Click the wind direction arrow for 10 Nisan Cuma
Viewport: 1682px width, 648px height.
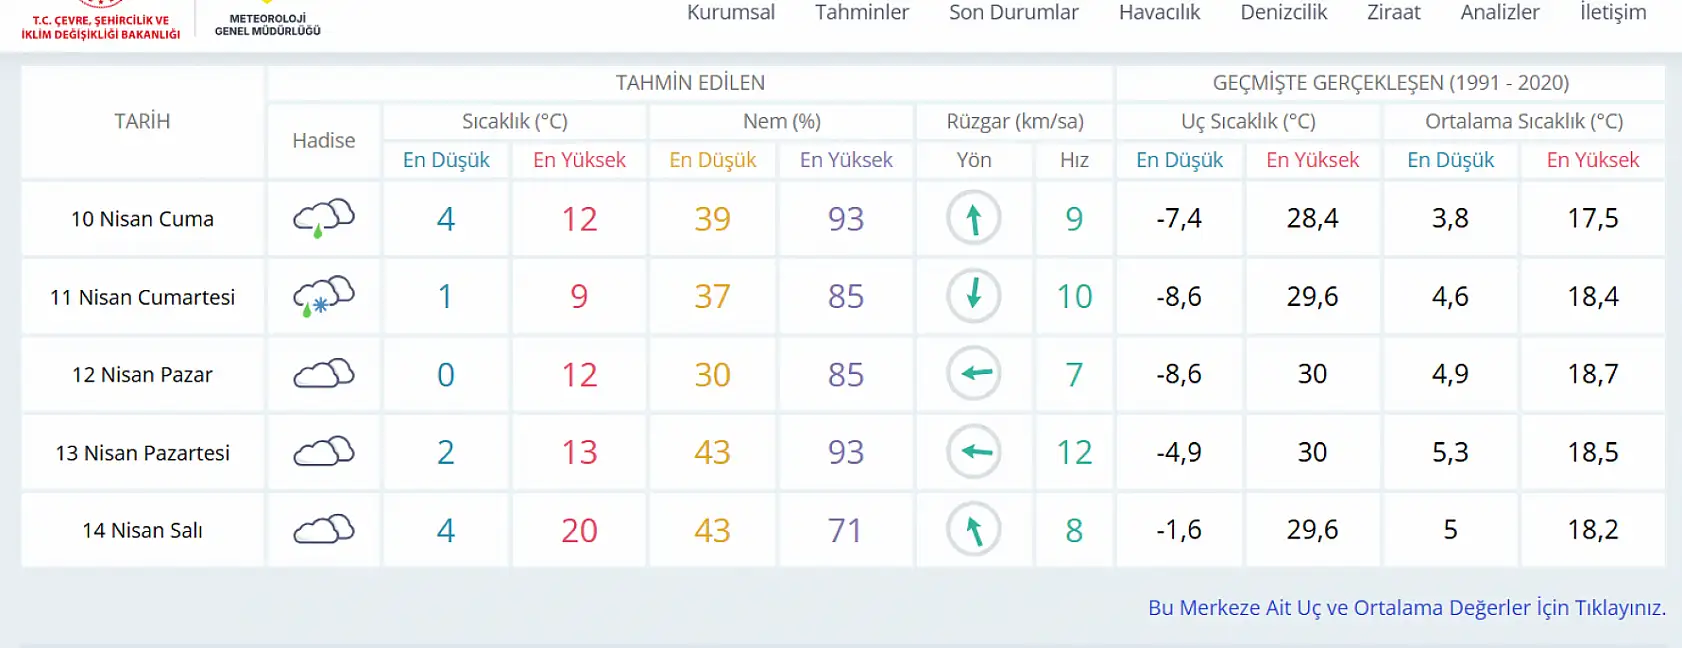coord(974,218)
